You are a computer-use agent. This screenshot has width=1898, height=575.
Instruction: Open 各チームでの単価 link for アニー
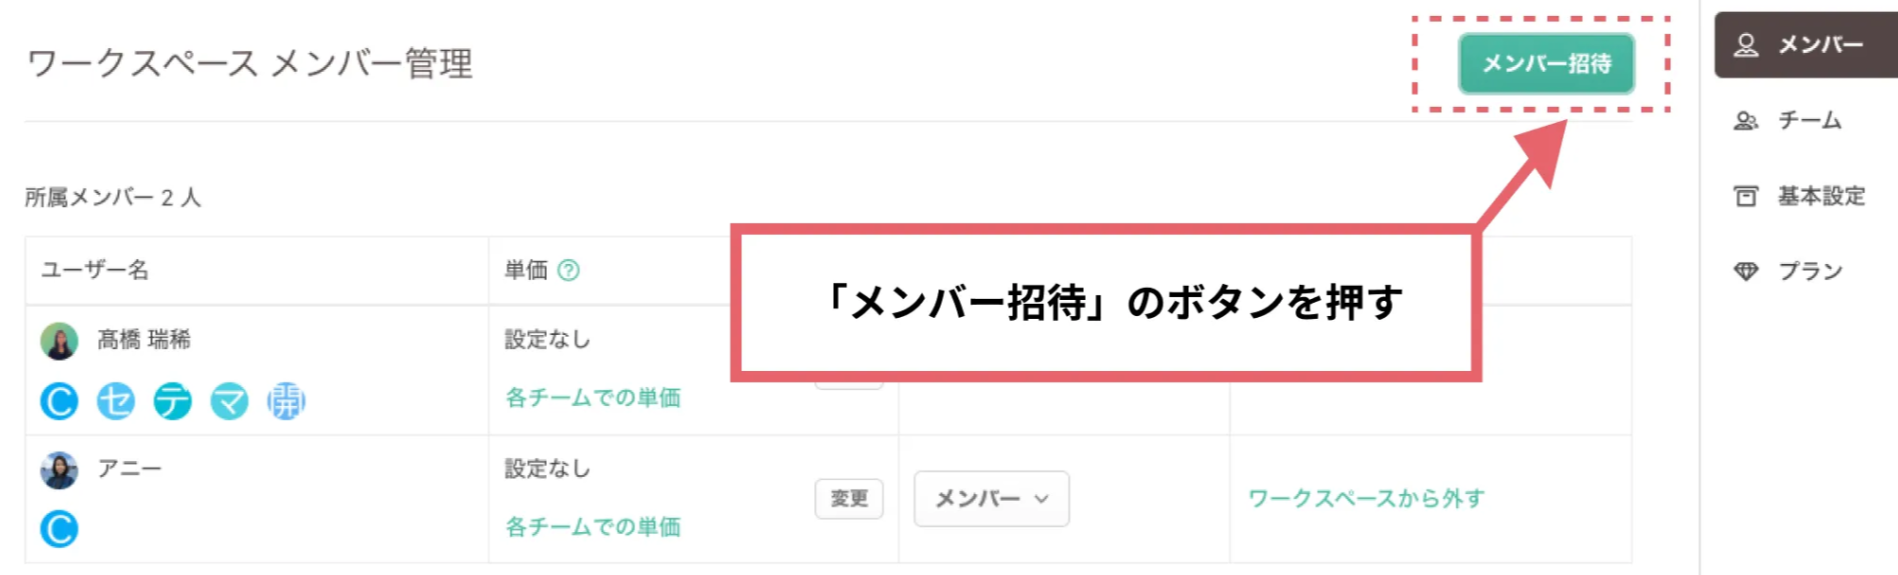(x=593, y=526)
